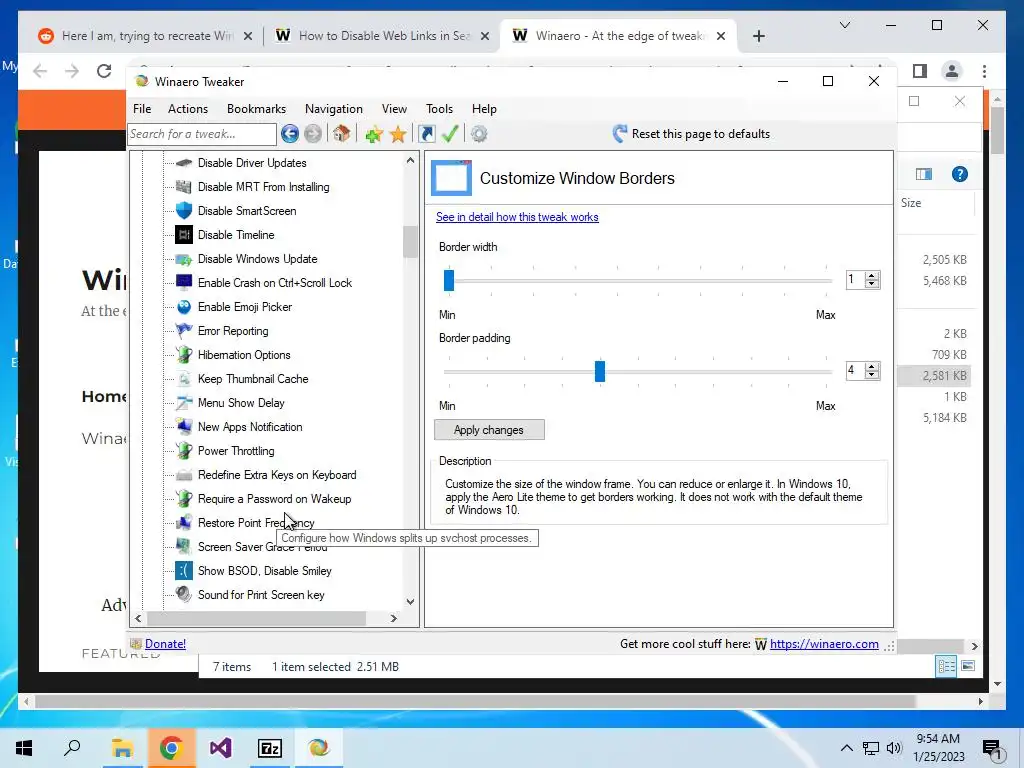The height and width of the screenshot is (768, 1024).
Task: Click the Sound for Print Screen key icon
Action: [x=184, y=594]
